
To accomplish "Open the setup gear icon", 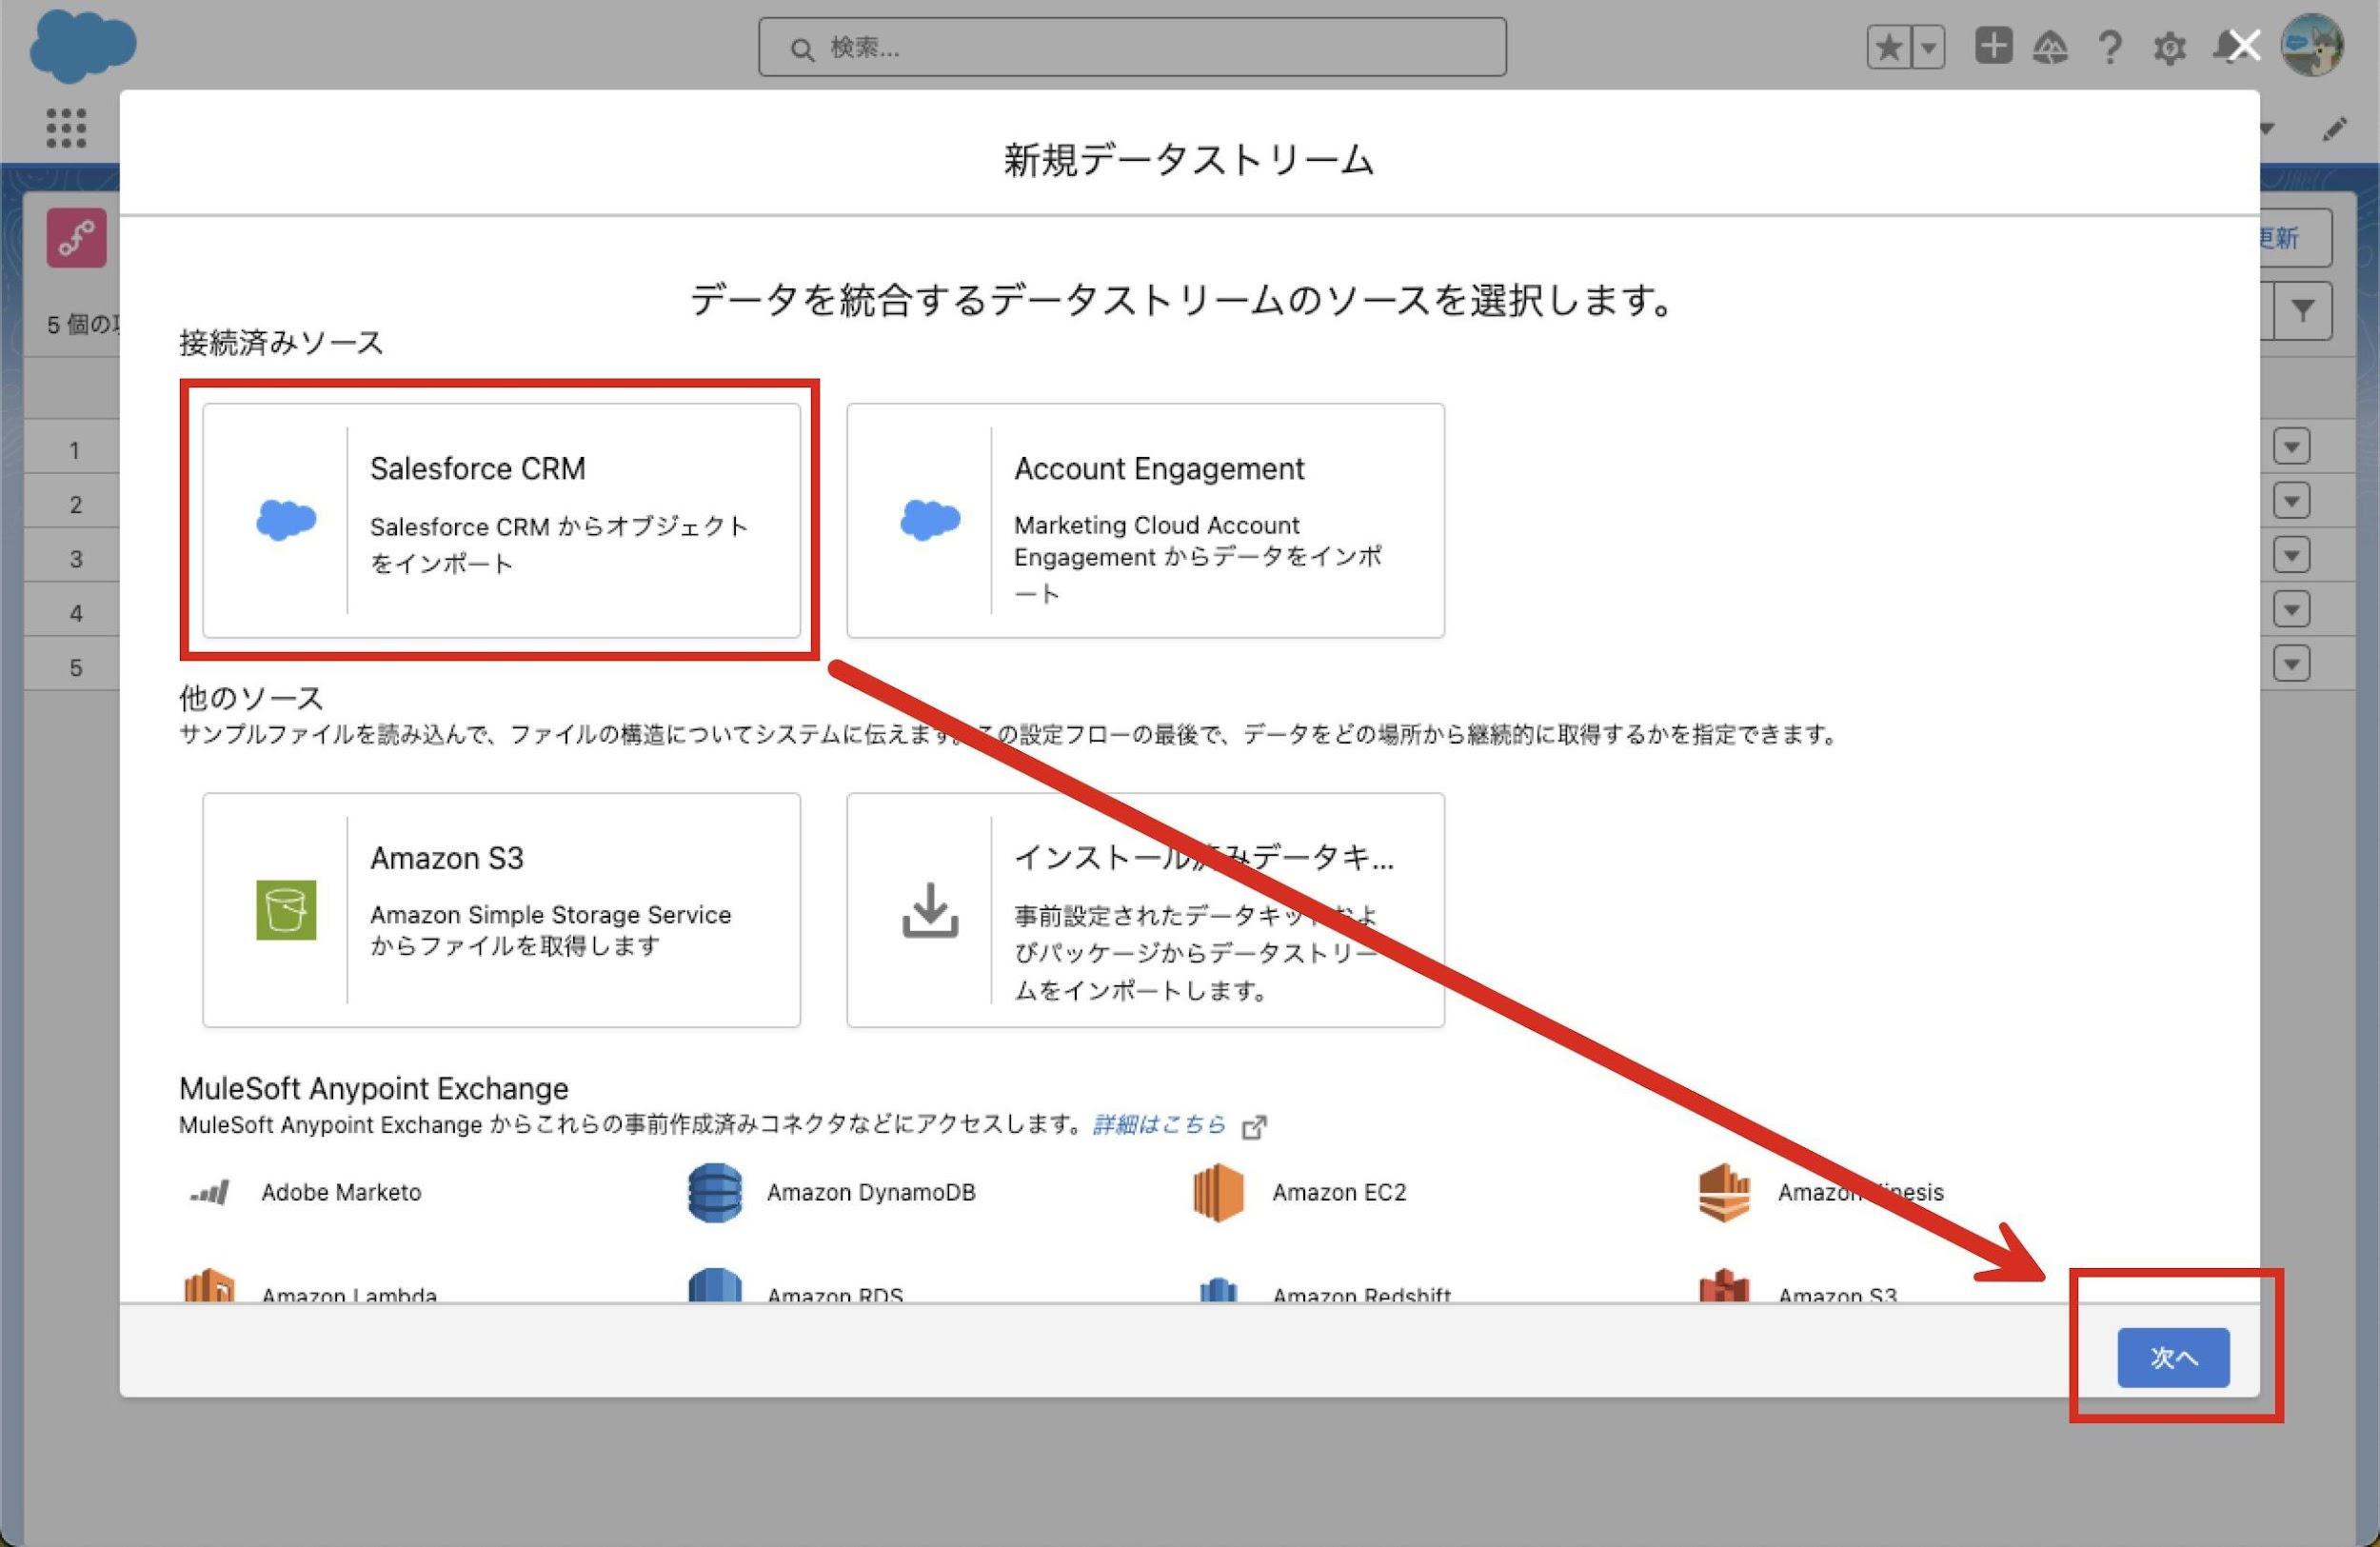I will pos(2169,48).
